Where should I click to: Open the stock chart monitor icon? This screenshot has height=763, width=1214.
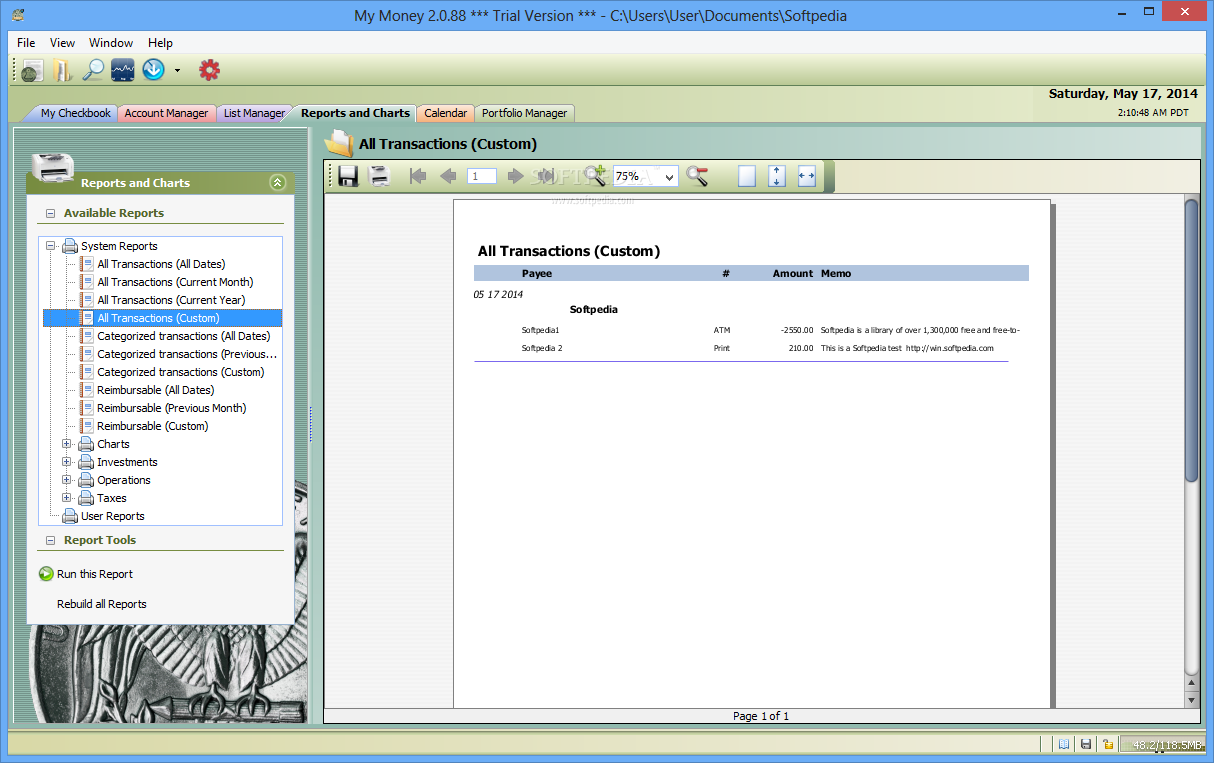pos(122,70)
